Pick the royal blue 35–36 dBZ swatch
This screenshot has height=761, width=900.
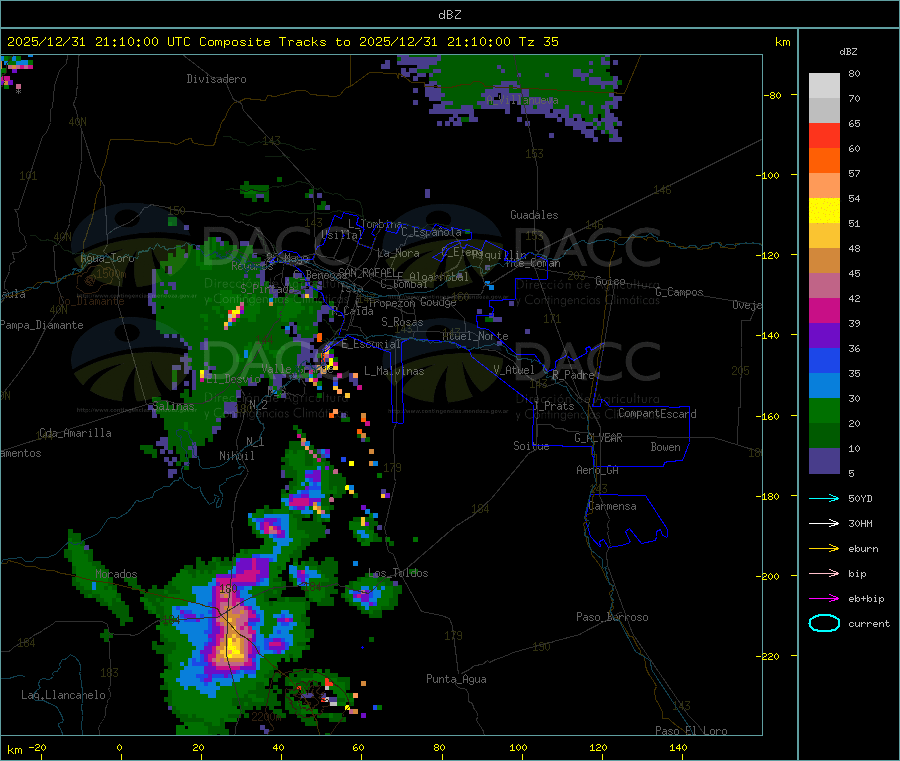pyautogui.click(x=824, y=360)
